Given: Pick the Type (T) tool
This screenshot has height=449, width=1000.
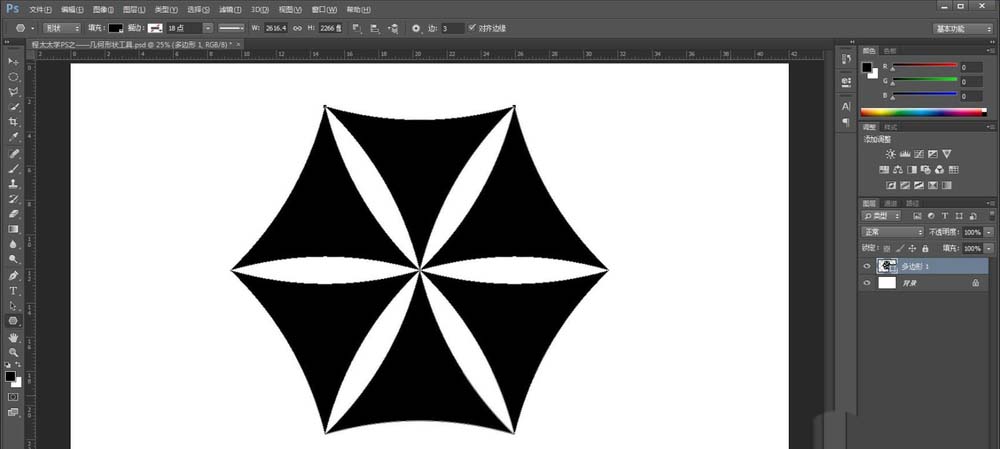Looking at the screenshot, I should 14,291.
